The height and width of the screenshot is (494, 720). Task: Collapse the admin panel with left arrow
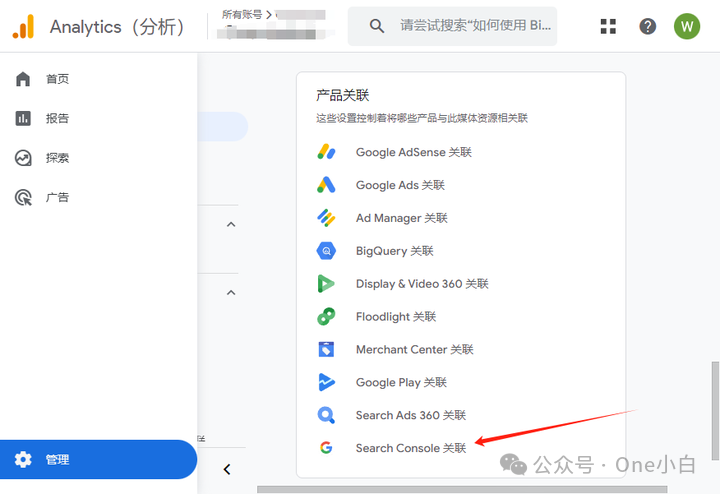pos(227,469)
